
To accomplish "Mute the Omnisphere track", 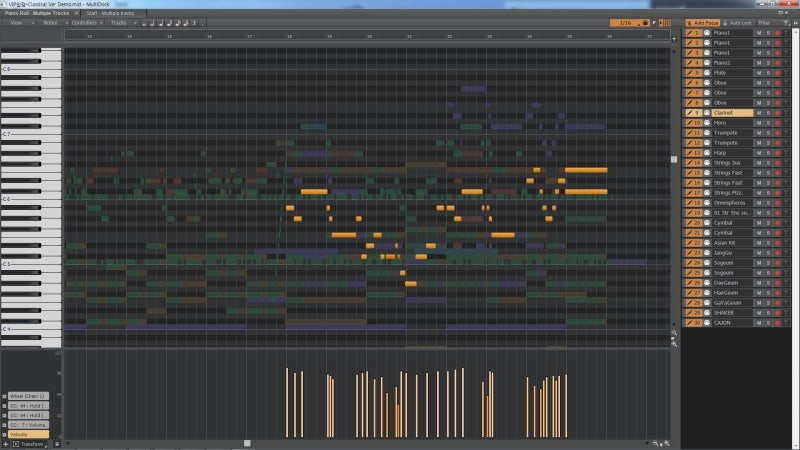I will click(x=759, y=203).
